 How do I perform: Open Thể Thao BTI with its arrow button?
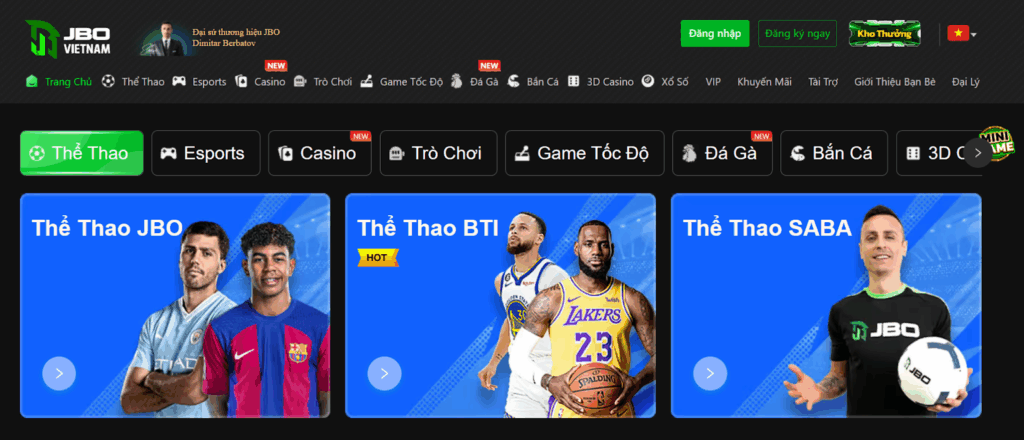click(384, 373)
